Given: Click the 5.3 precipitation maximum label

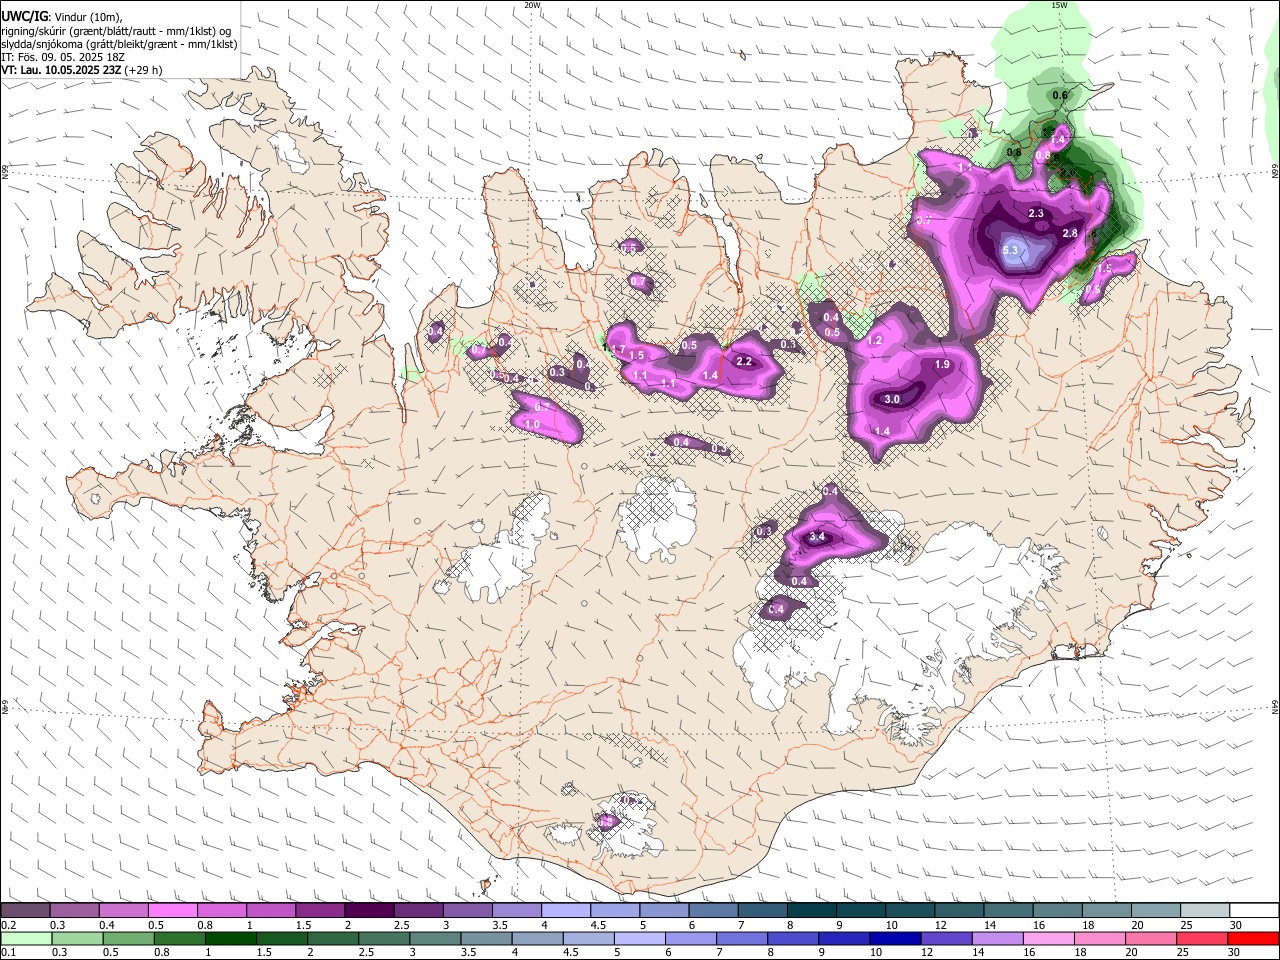Looking at the screenshot, I should 1009,250.
